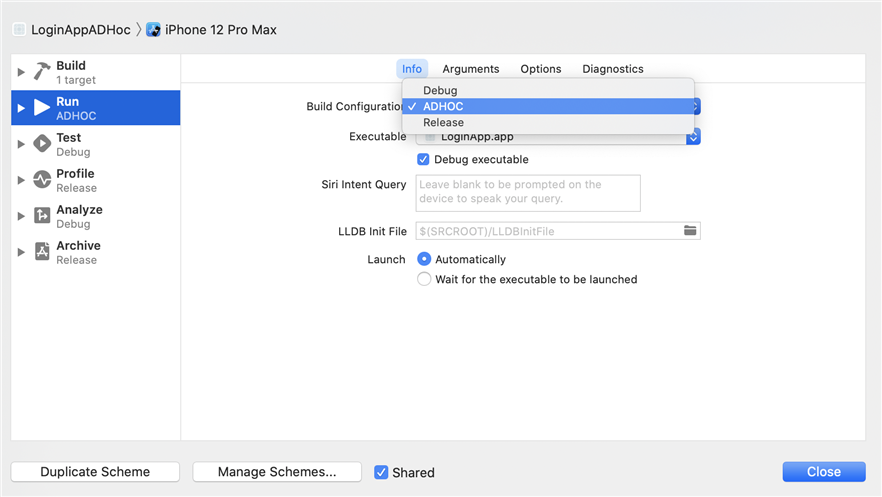Image resolution: width=882 pixels, height=497 pixels.
Task: Expand the Build action disclosure triangle
Action: point(21,72)
